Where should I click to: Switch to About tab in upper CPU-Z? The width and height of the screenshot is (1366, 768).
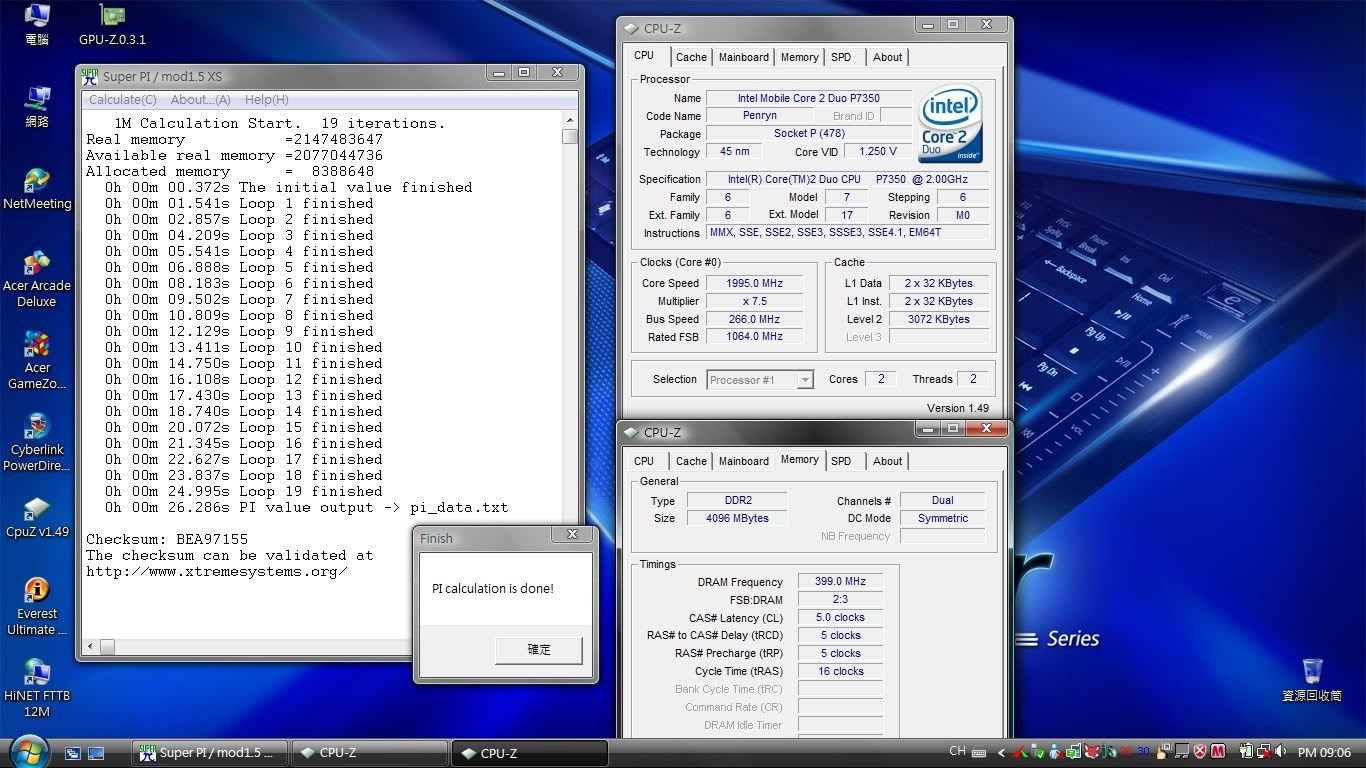click(887, 57)
